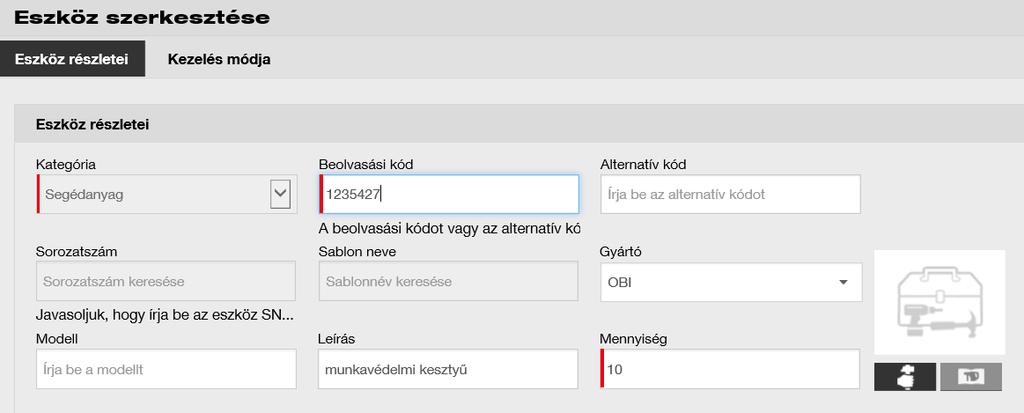
Task: Select the Eszköz részletei tab
Action: (72, 59)
